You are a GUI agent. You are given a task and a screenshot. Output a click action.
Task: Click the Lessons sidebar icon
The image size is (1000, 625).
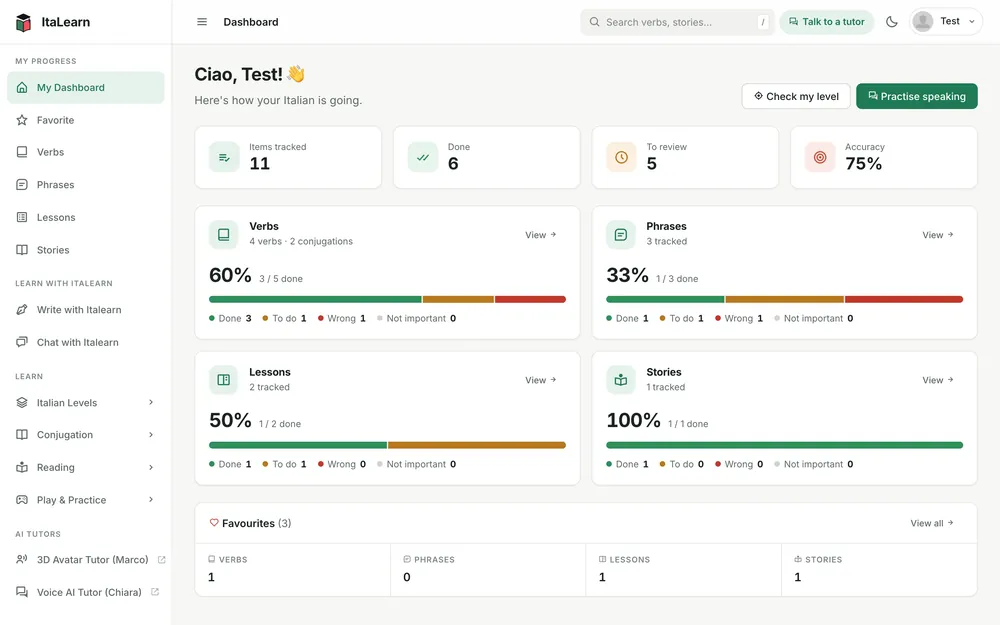pos(22,217)
